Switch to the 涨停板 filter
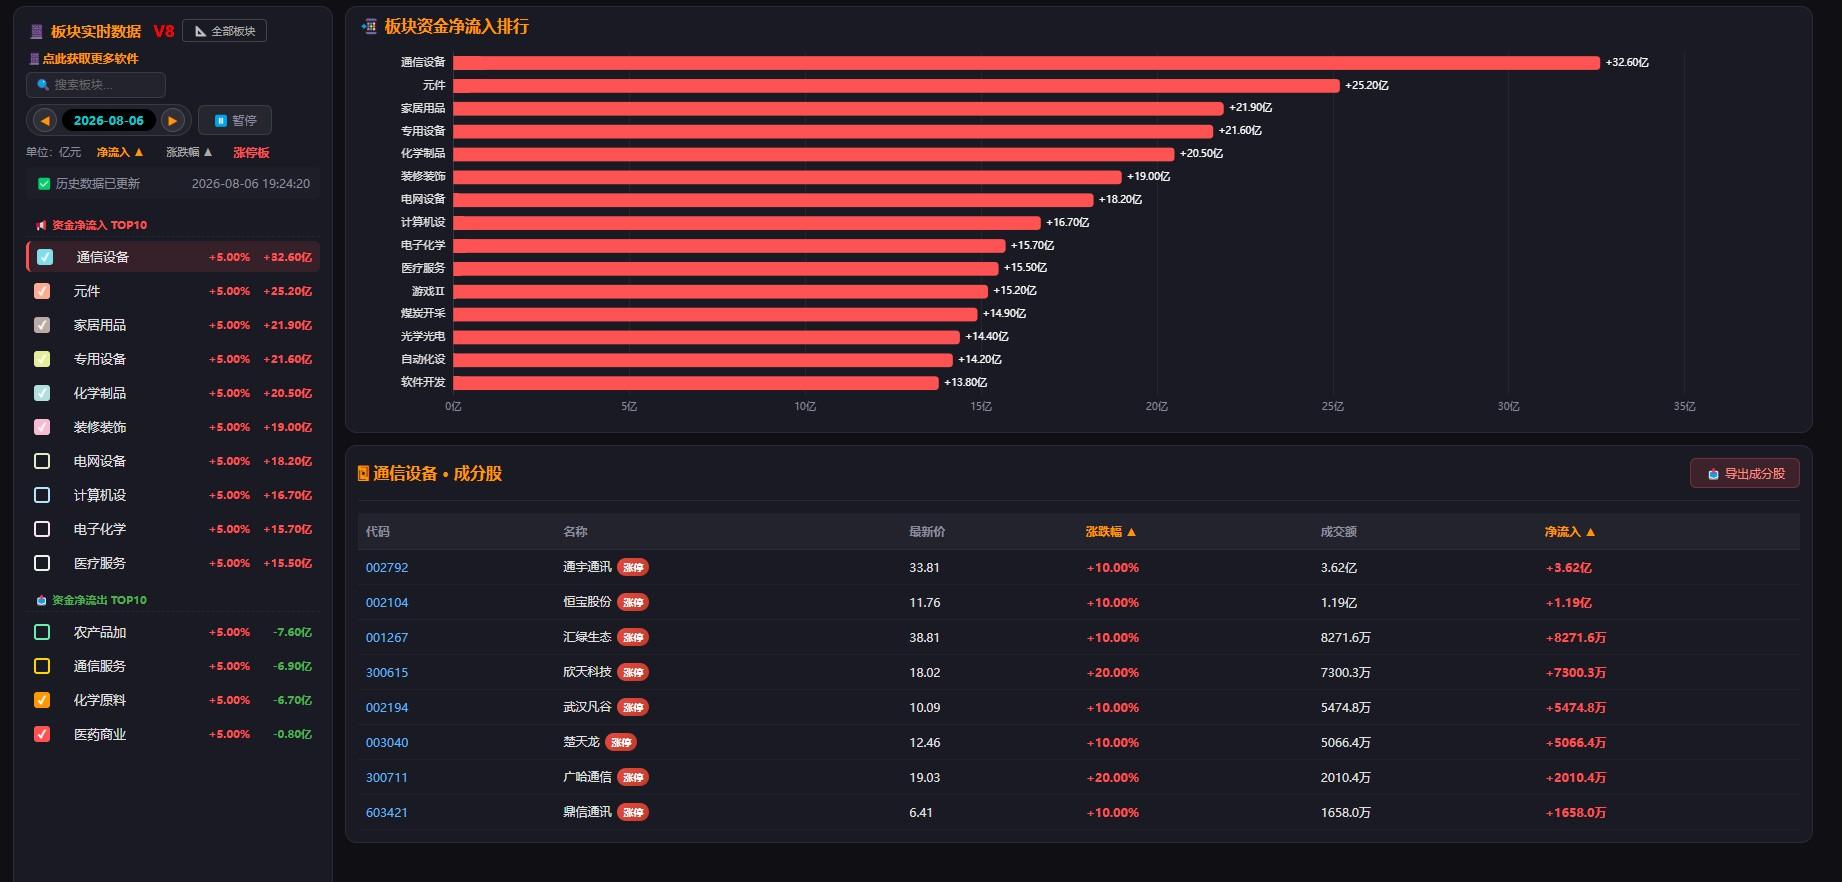 tap(251, 152)
